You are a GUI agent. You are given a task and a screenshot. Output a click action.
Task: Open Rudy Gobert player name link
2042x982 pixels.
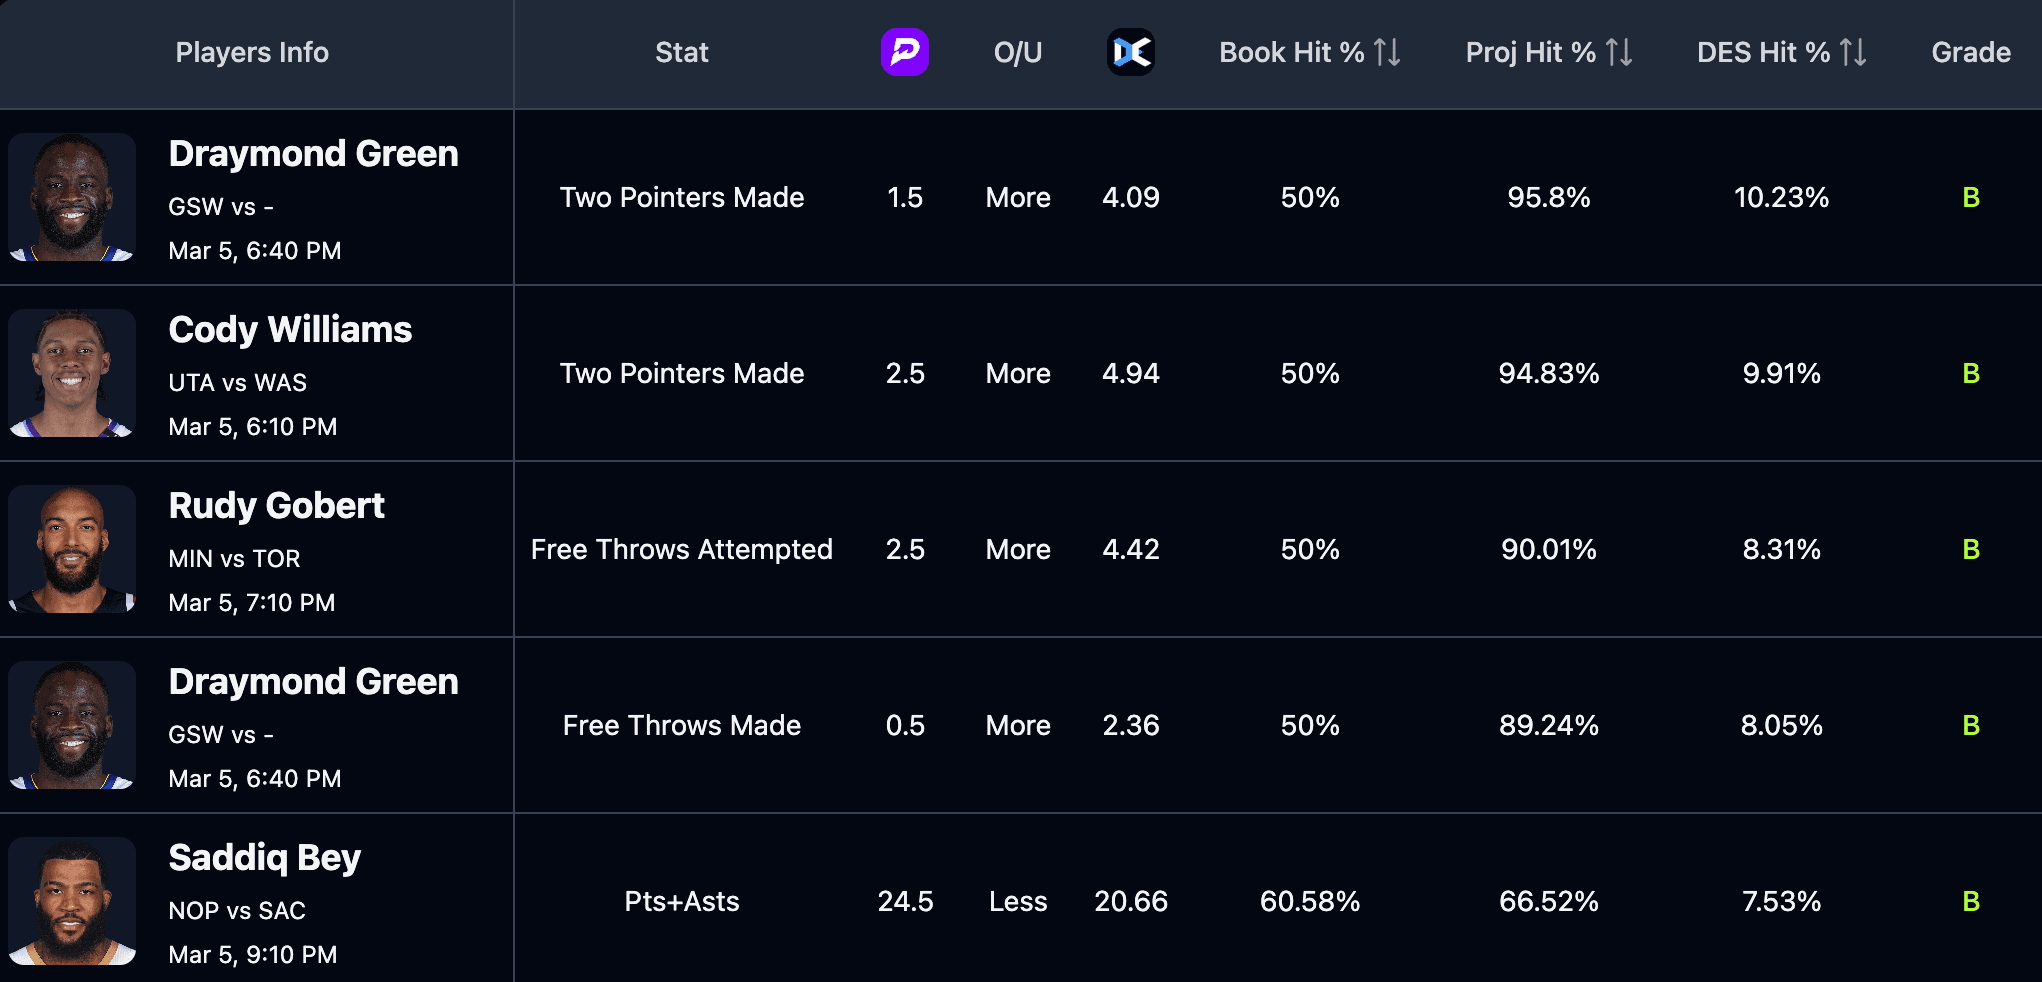tap(276, 506)
